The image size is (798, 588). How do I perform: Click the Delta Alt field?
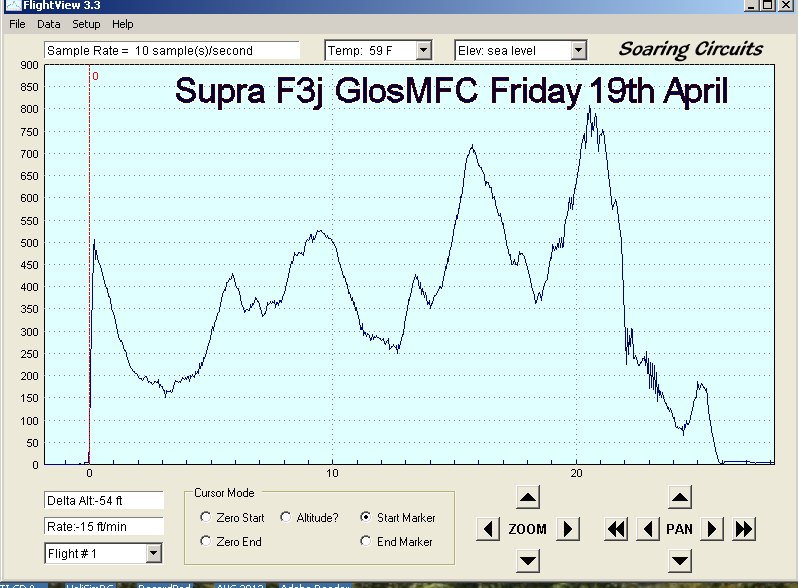[104, 500]
